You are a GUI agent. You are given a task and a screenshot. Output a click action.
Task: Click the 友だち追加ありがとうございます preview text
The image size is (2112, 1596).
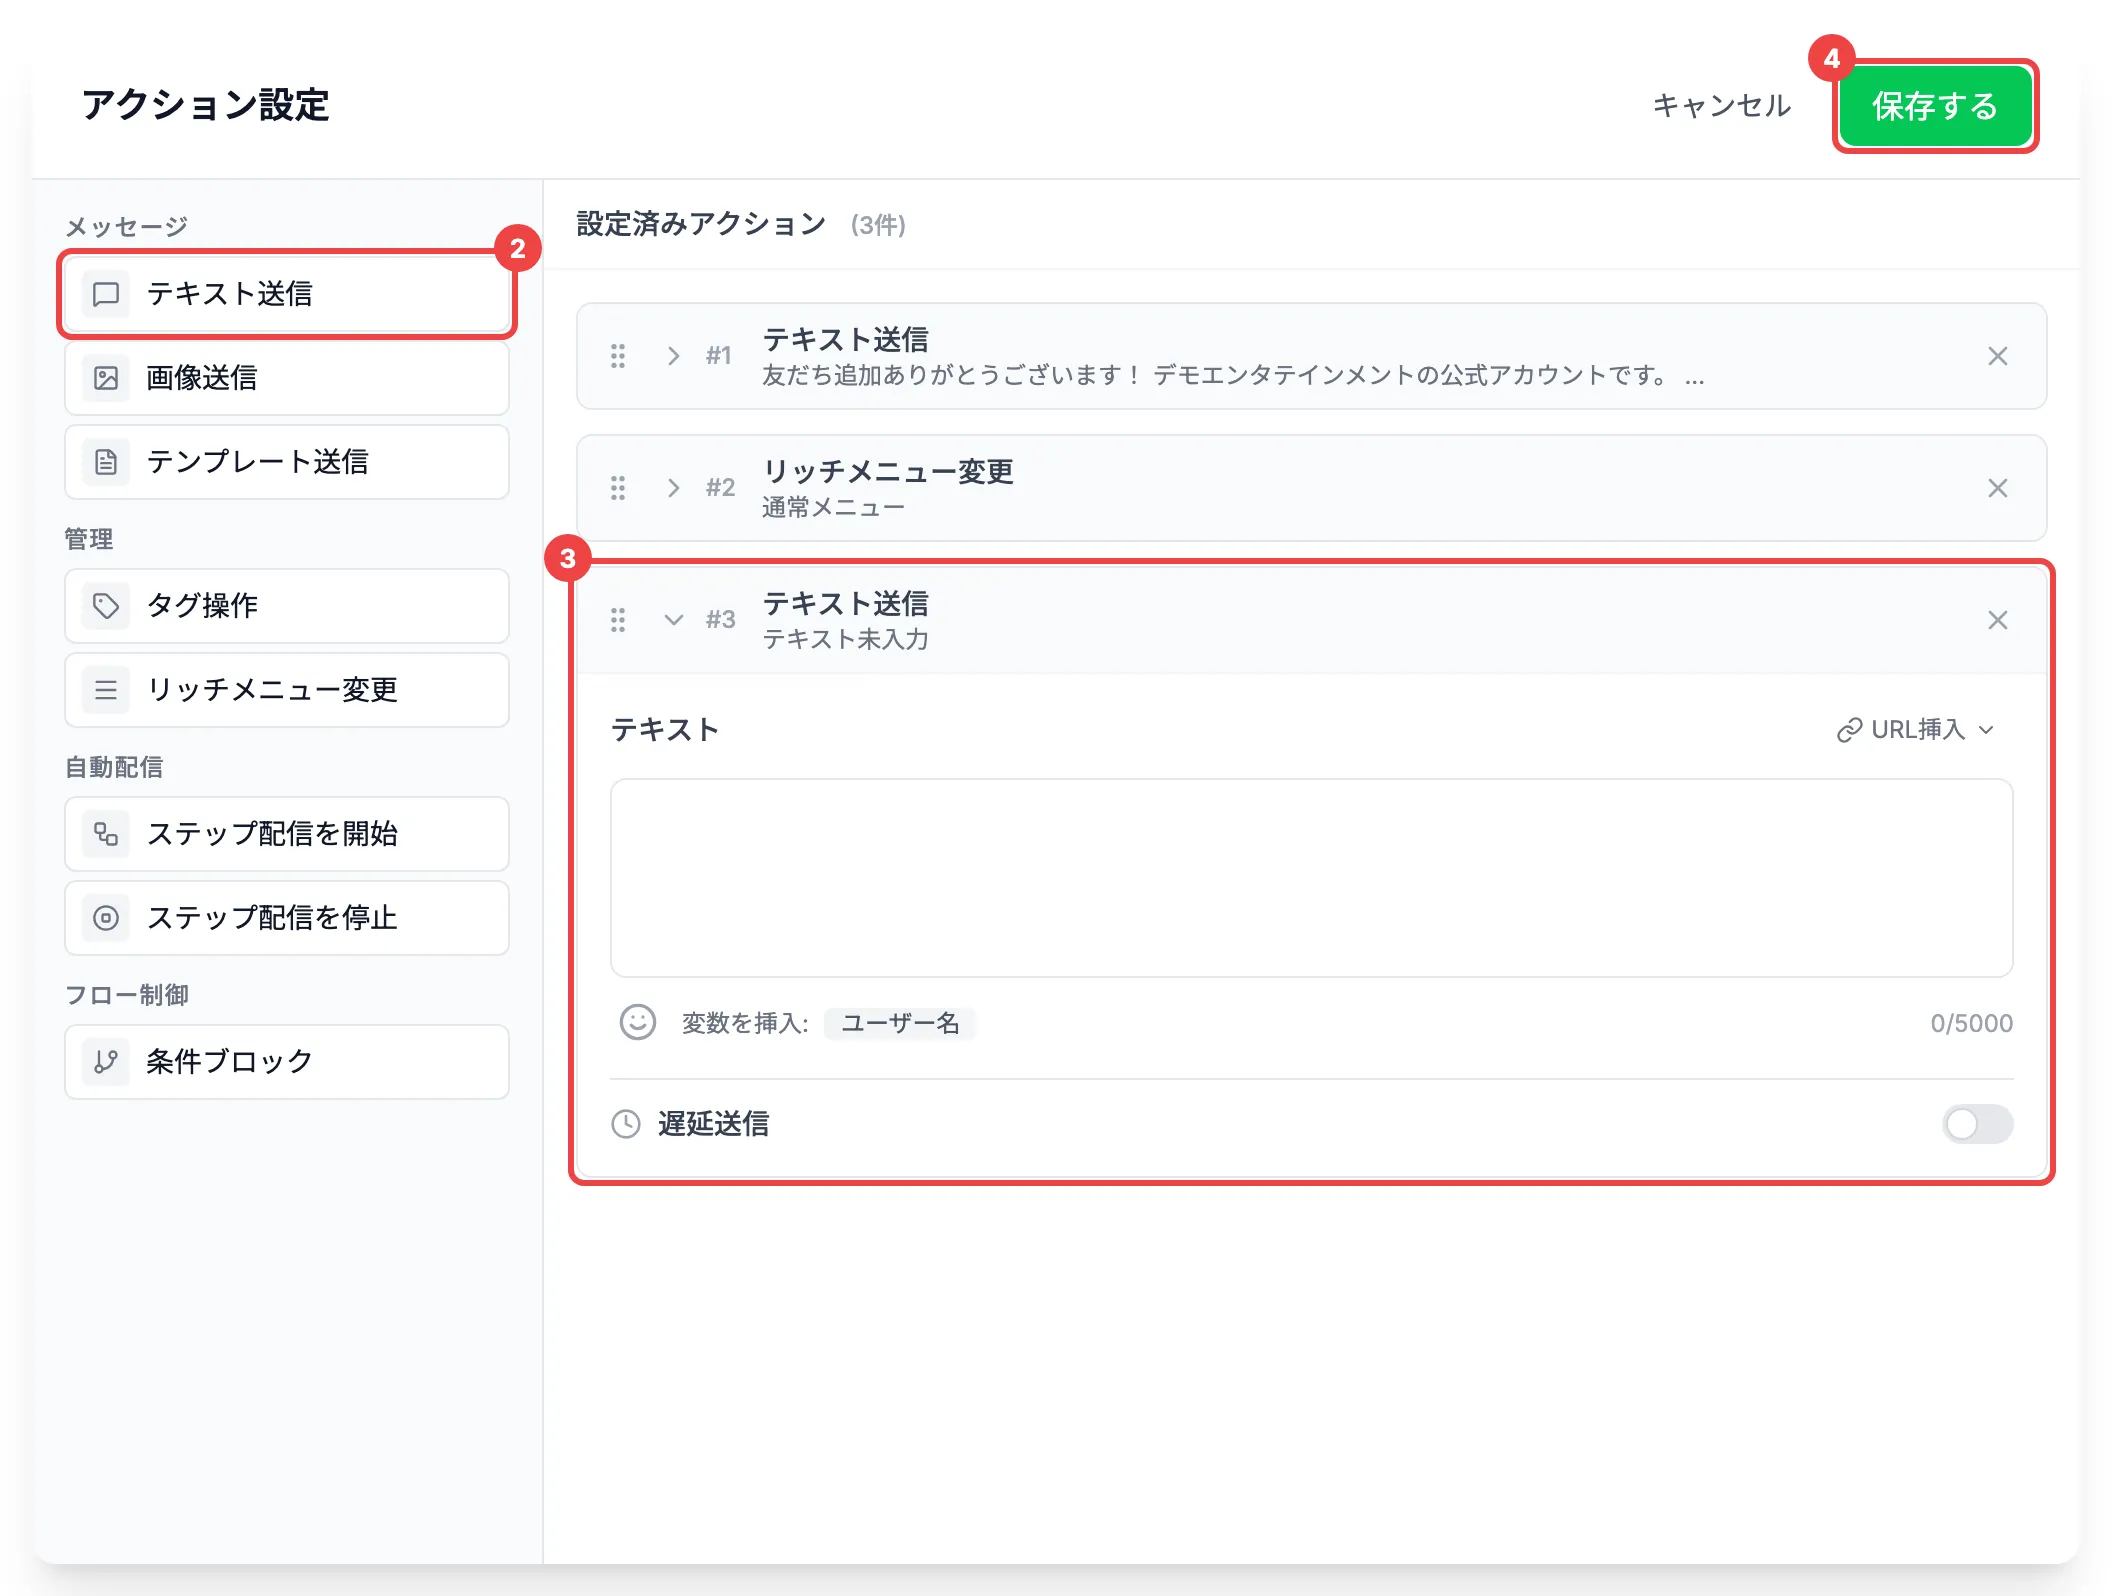[1233, 376]
